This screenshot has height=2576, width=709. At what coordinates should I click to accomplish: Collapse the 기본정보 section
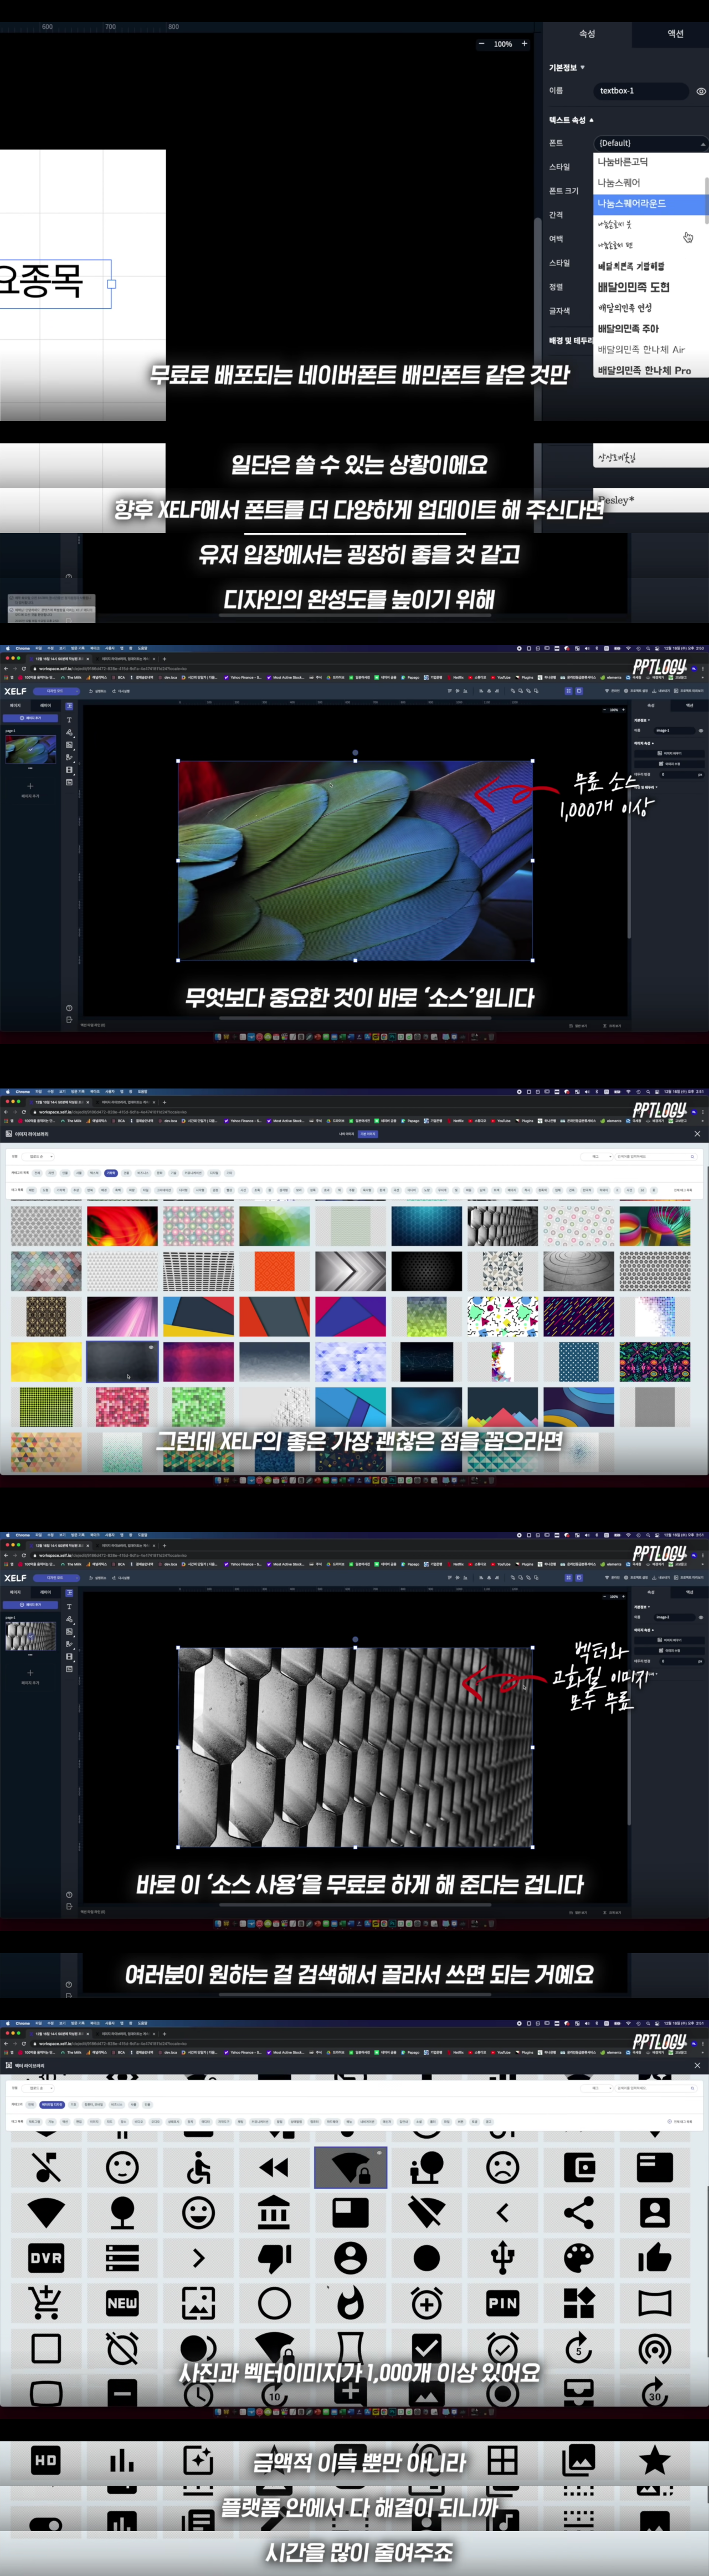[566, 68]
